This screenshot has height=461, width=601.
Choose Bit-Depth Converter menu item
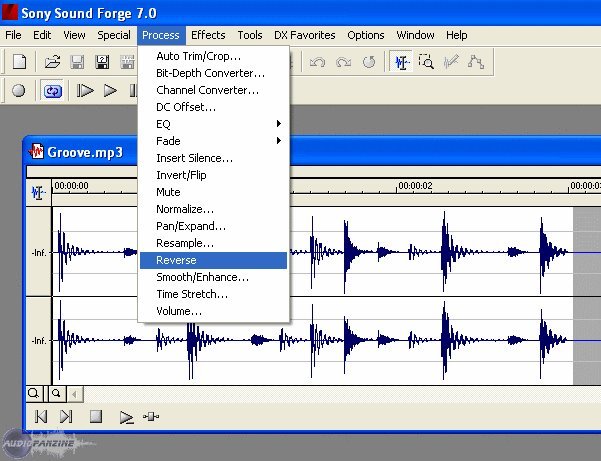tap(213, 73)
